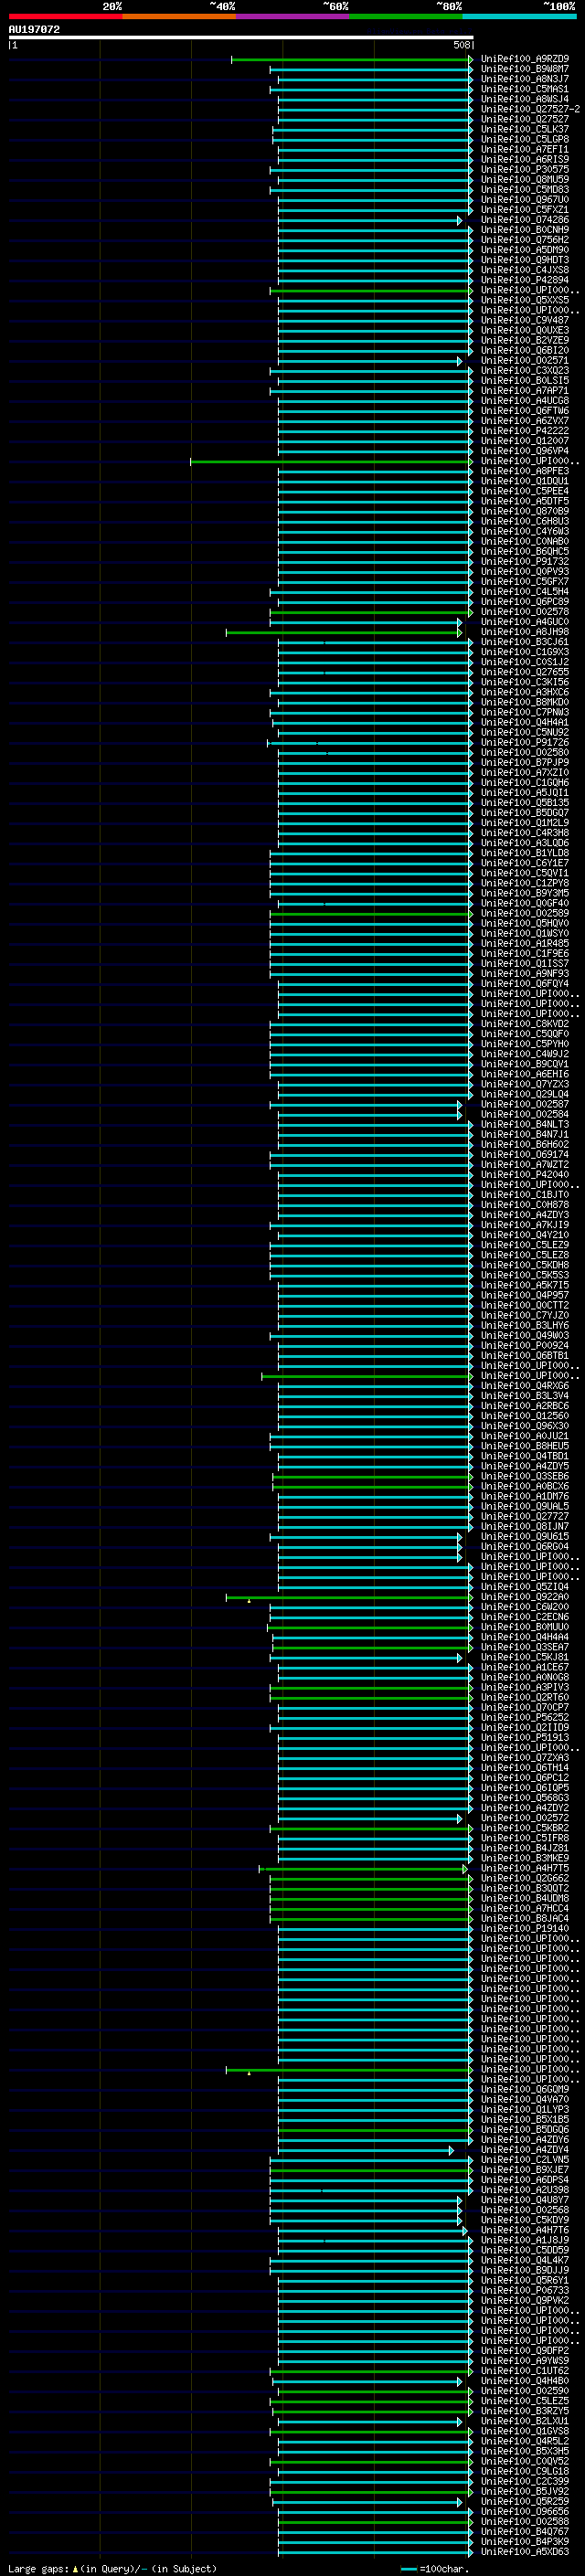Select hit label UniRef100_A8PFE3
This screenshot has height=2576, width=585.
pyautogui.click(x=524, y=471)
